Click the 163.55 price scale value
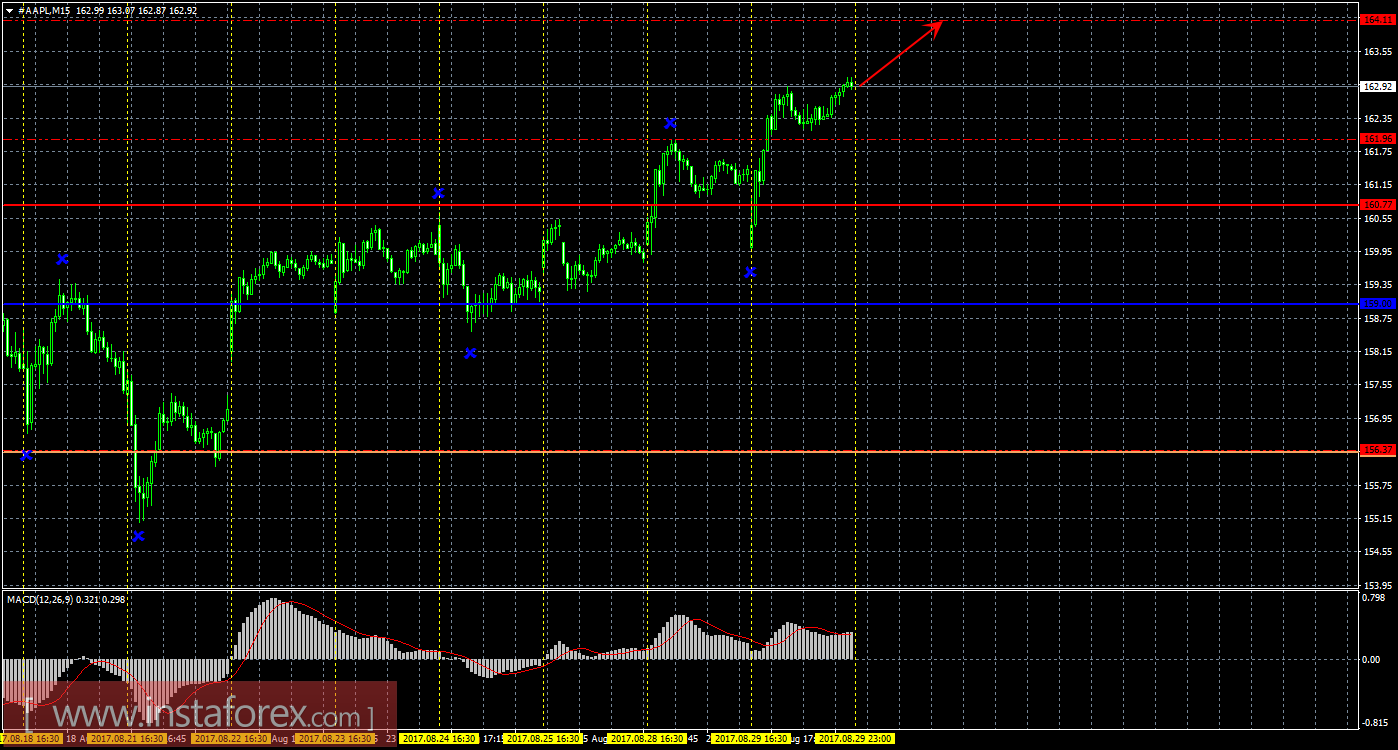 pyautogui.click(x=1377, y=52)
